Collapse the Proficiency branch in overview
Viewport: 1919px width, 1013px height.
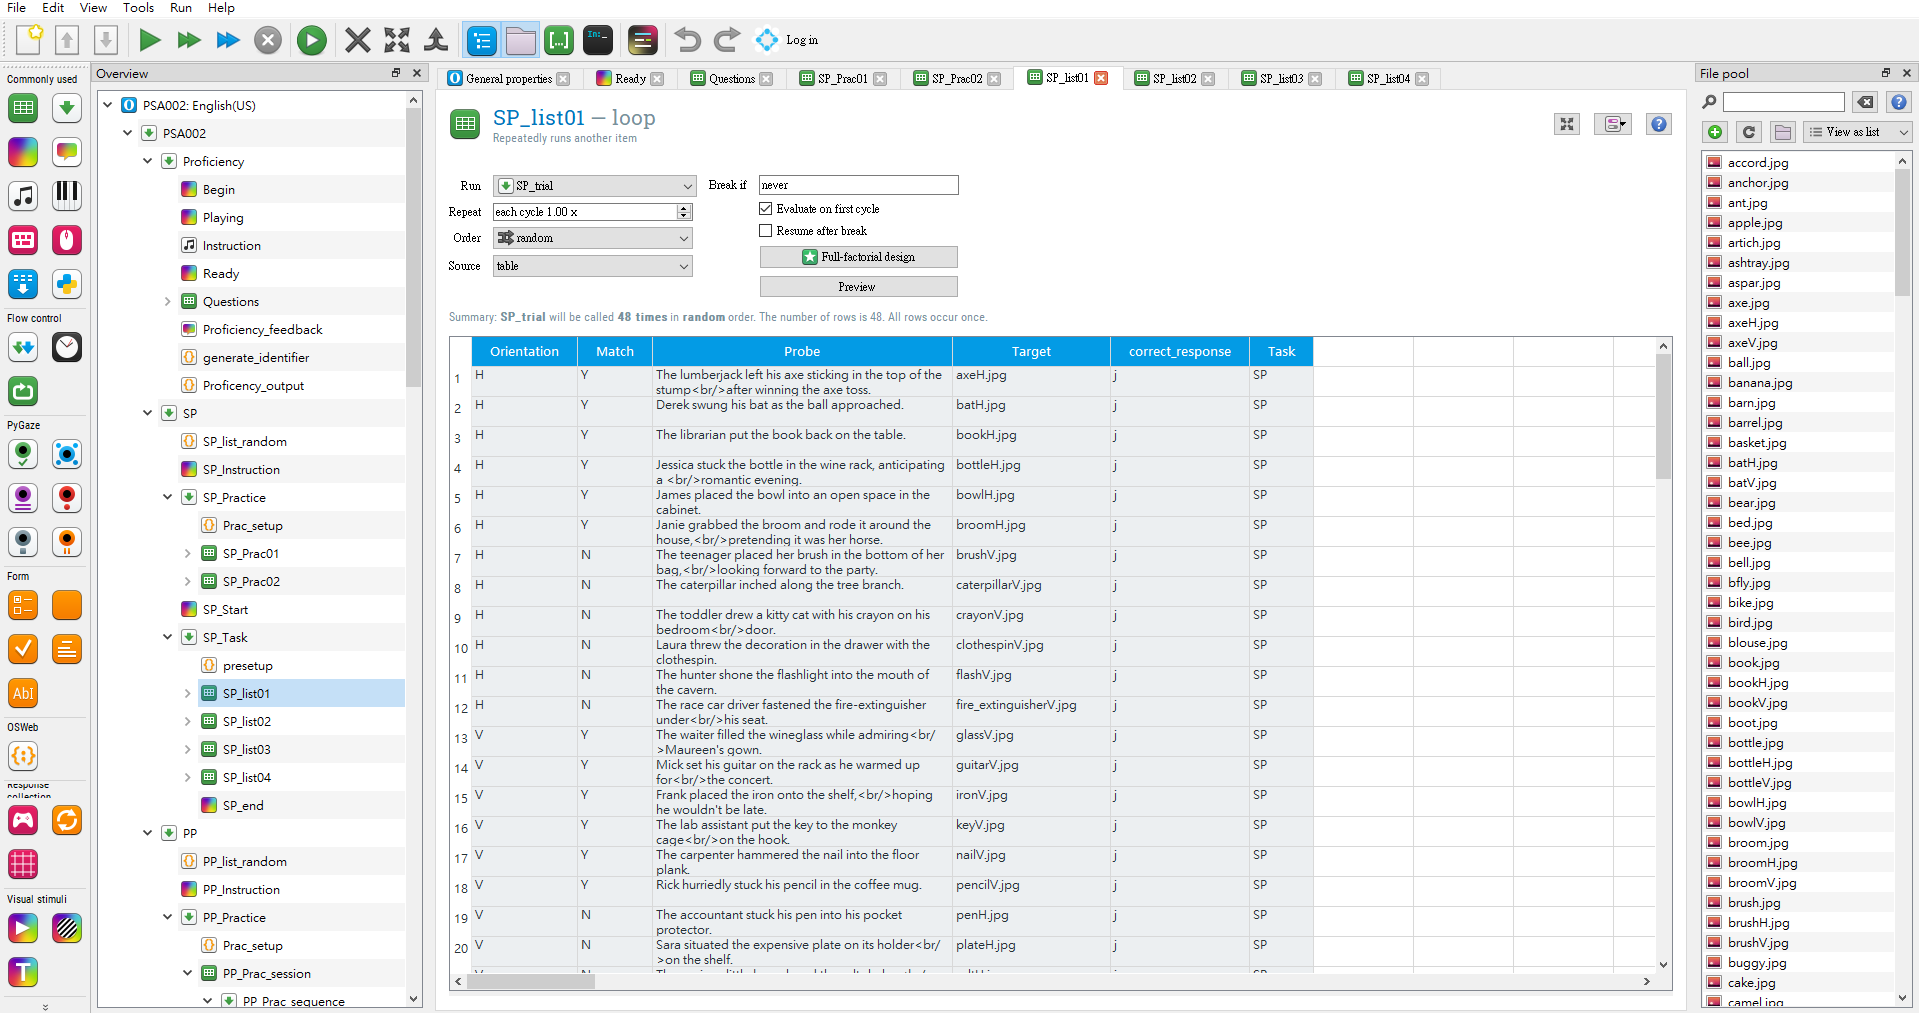point(147,161)
